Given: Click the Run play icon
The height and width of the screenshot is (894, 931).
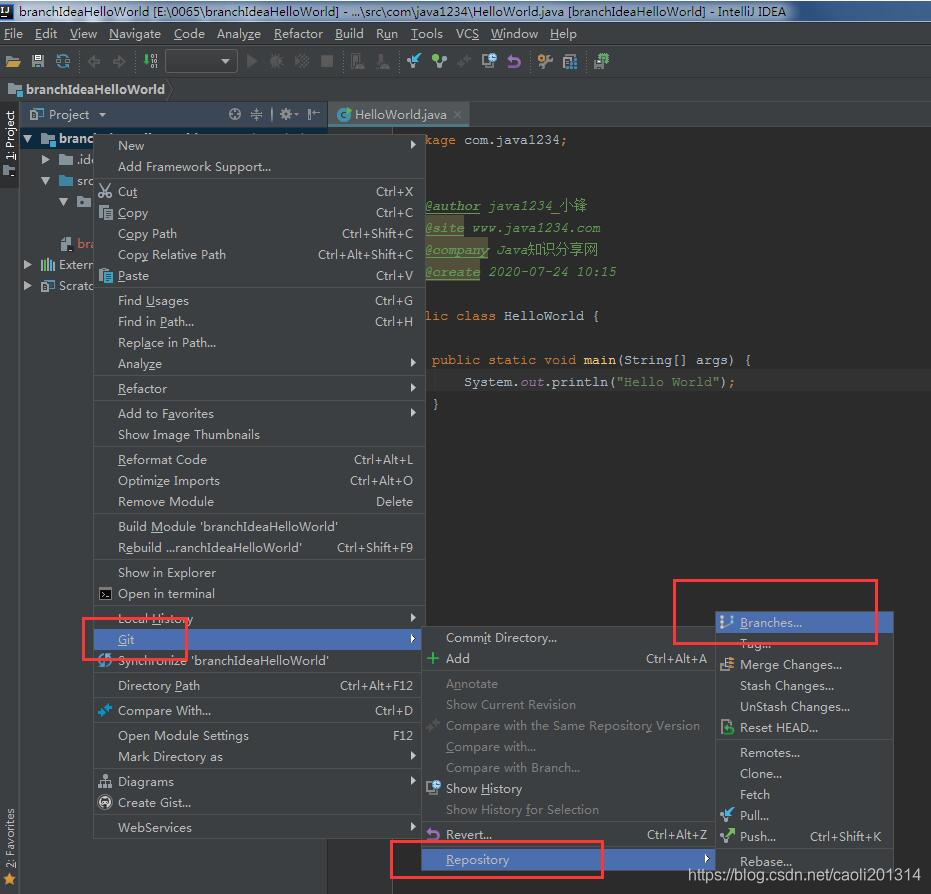Looking at the screenshot, I should [252, 61].
